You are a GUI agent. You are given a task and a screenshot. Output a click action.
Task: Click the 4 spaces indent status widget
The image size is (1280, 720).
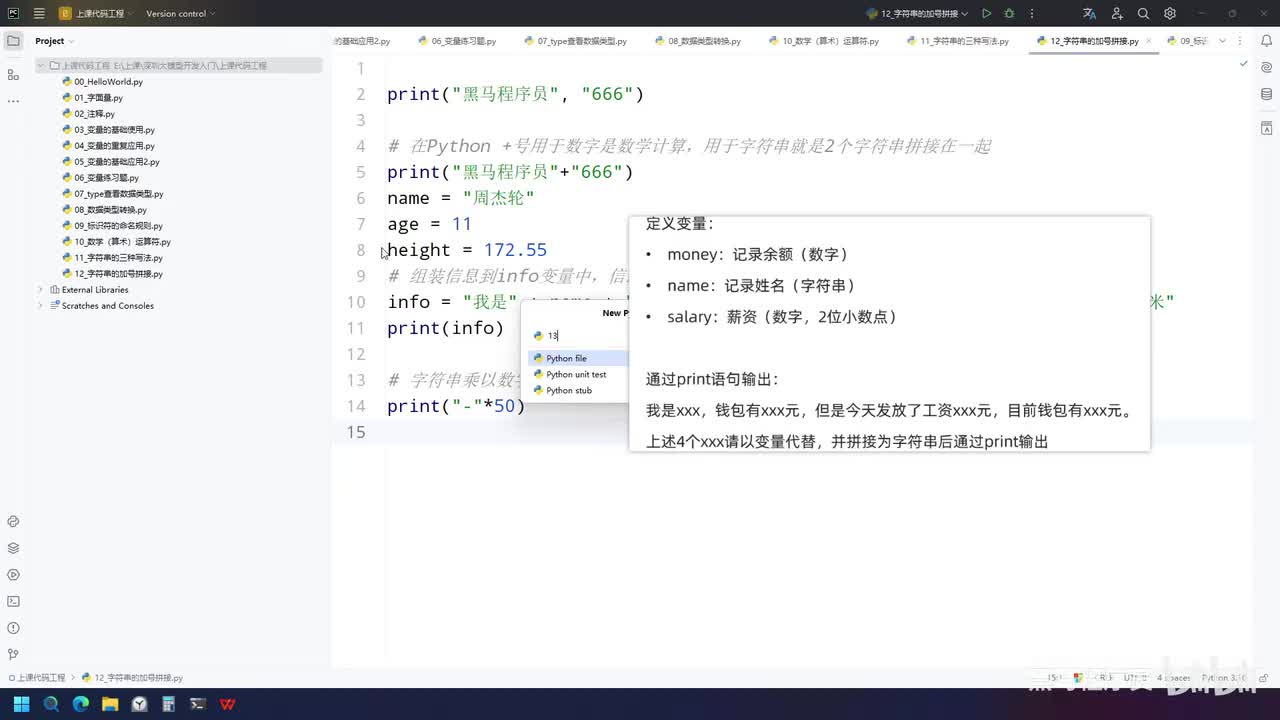point(1173,678)
